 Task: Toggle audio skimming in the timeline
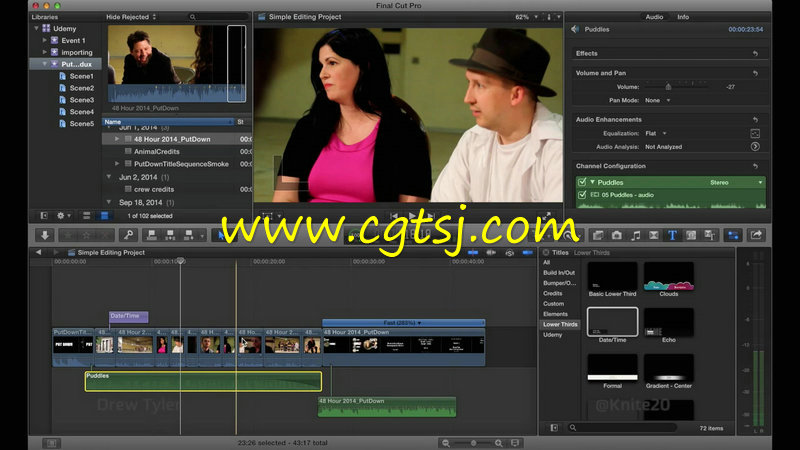491,253
